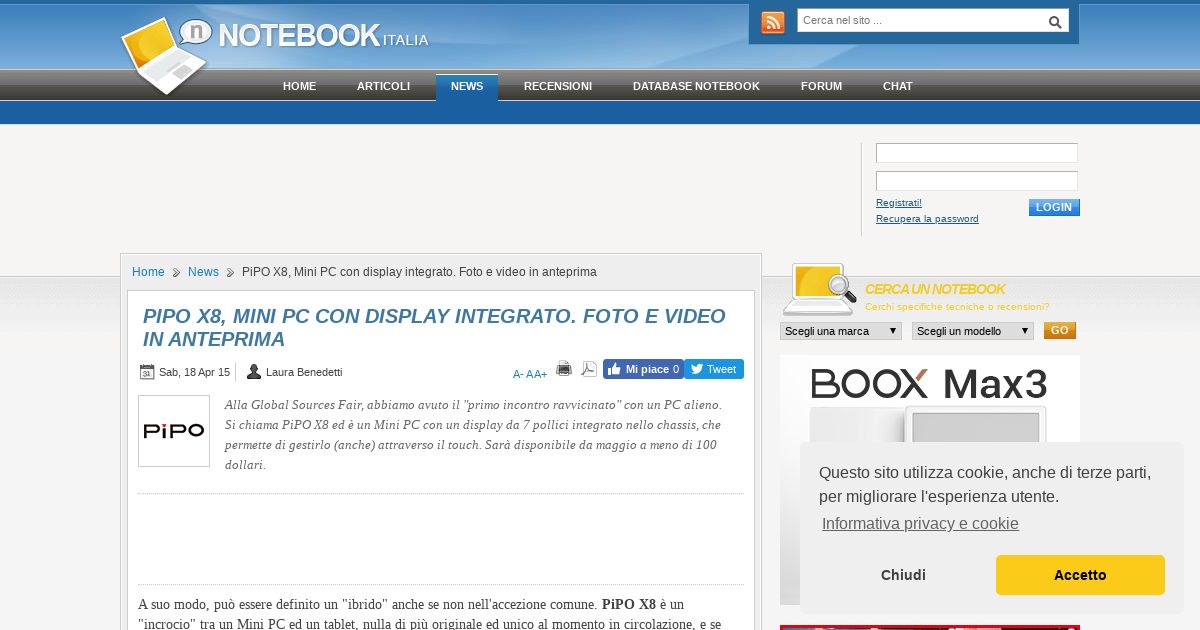Open the Recupera la password link
1200x630 pixels.
pyautogui.click(x=927, y=219)
